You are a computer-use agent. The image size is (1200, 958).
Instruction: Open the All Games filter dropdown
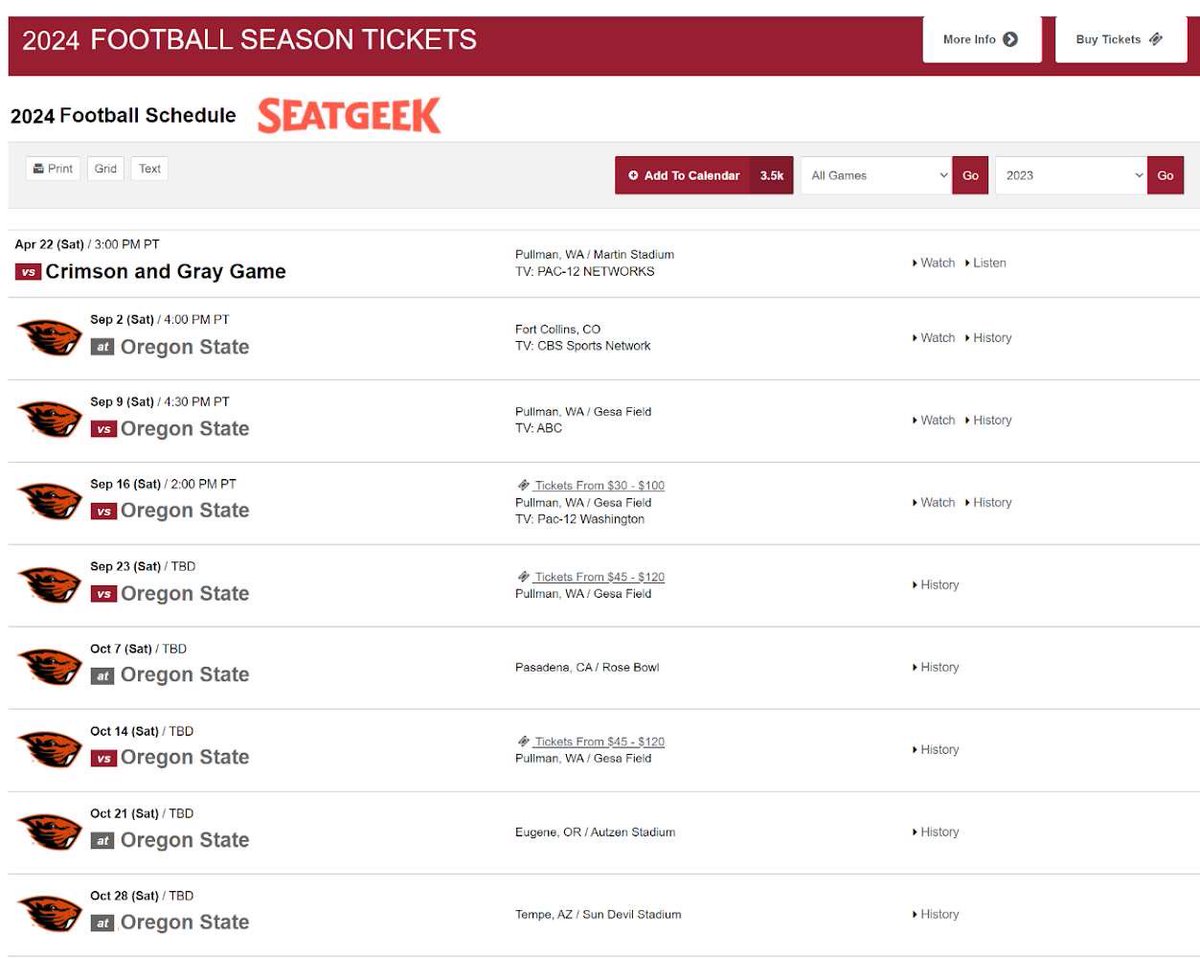pyautogui.click(x=876, y=174)
